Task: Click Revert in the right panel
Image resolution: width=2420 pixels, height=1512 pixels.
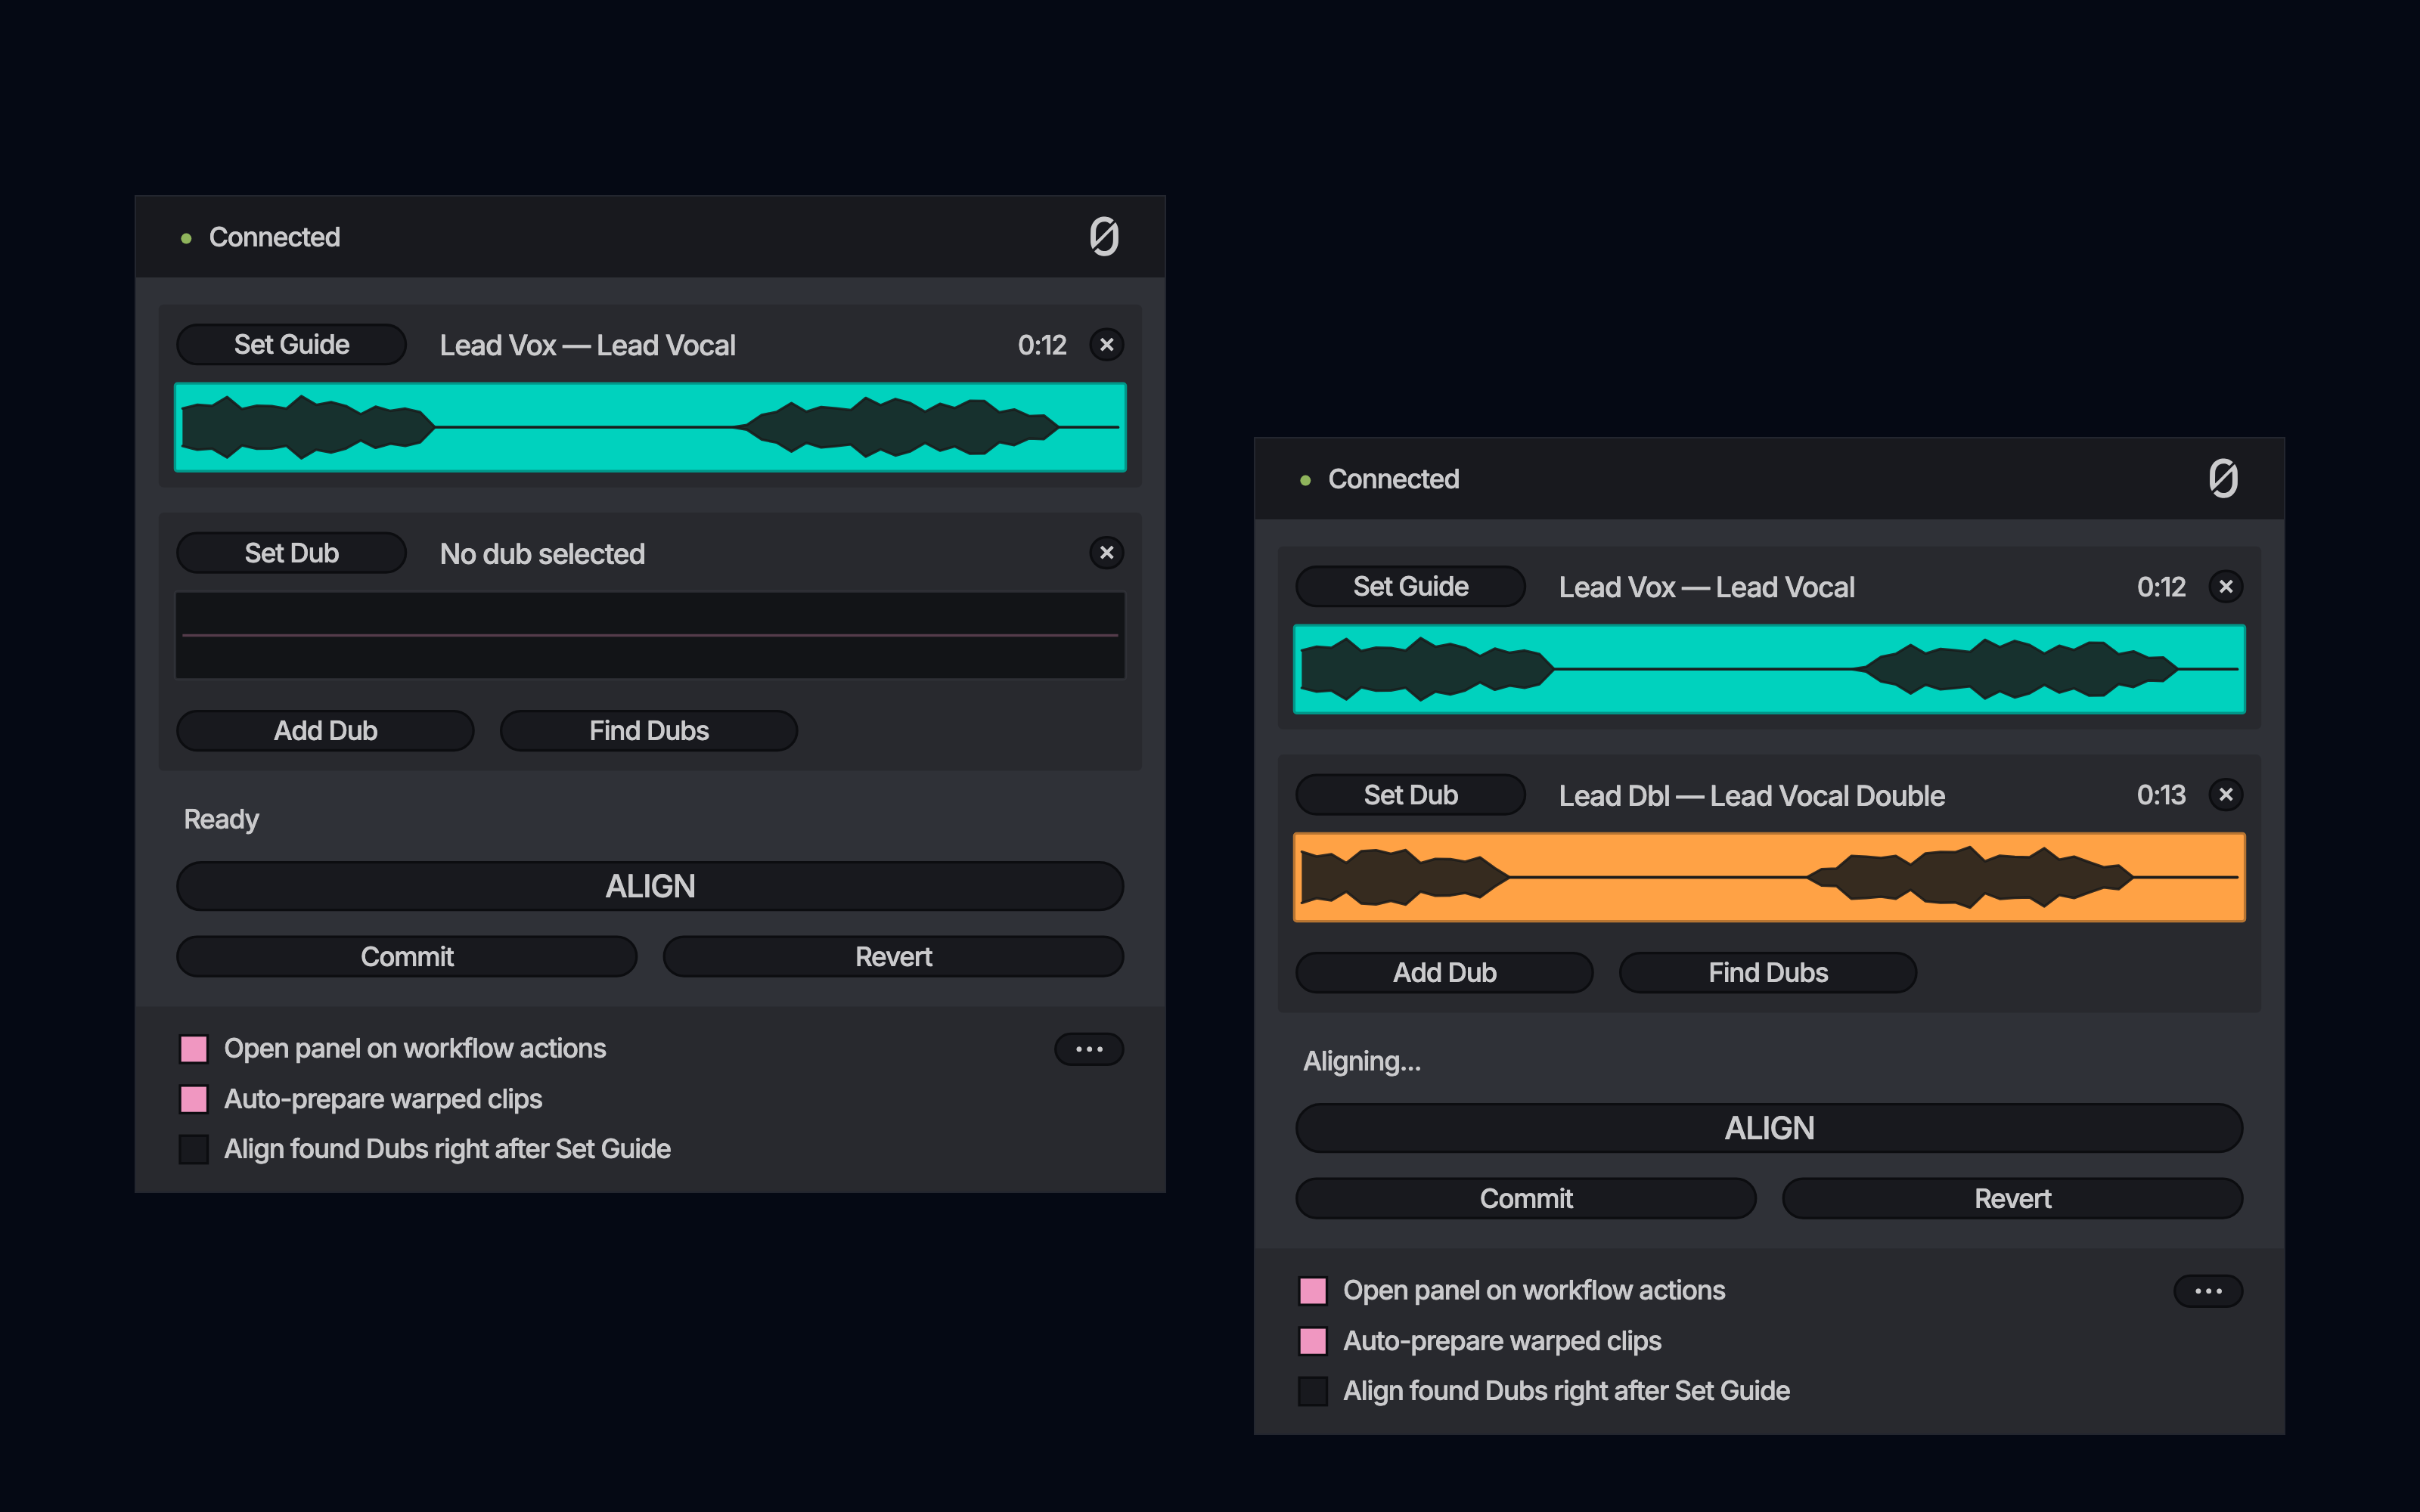Action: click(2012, 1199)
